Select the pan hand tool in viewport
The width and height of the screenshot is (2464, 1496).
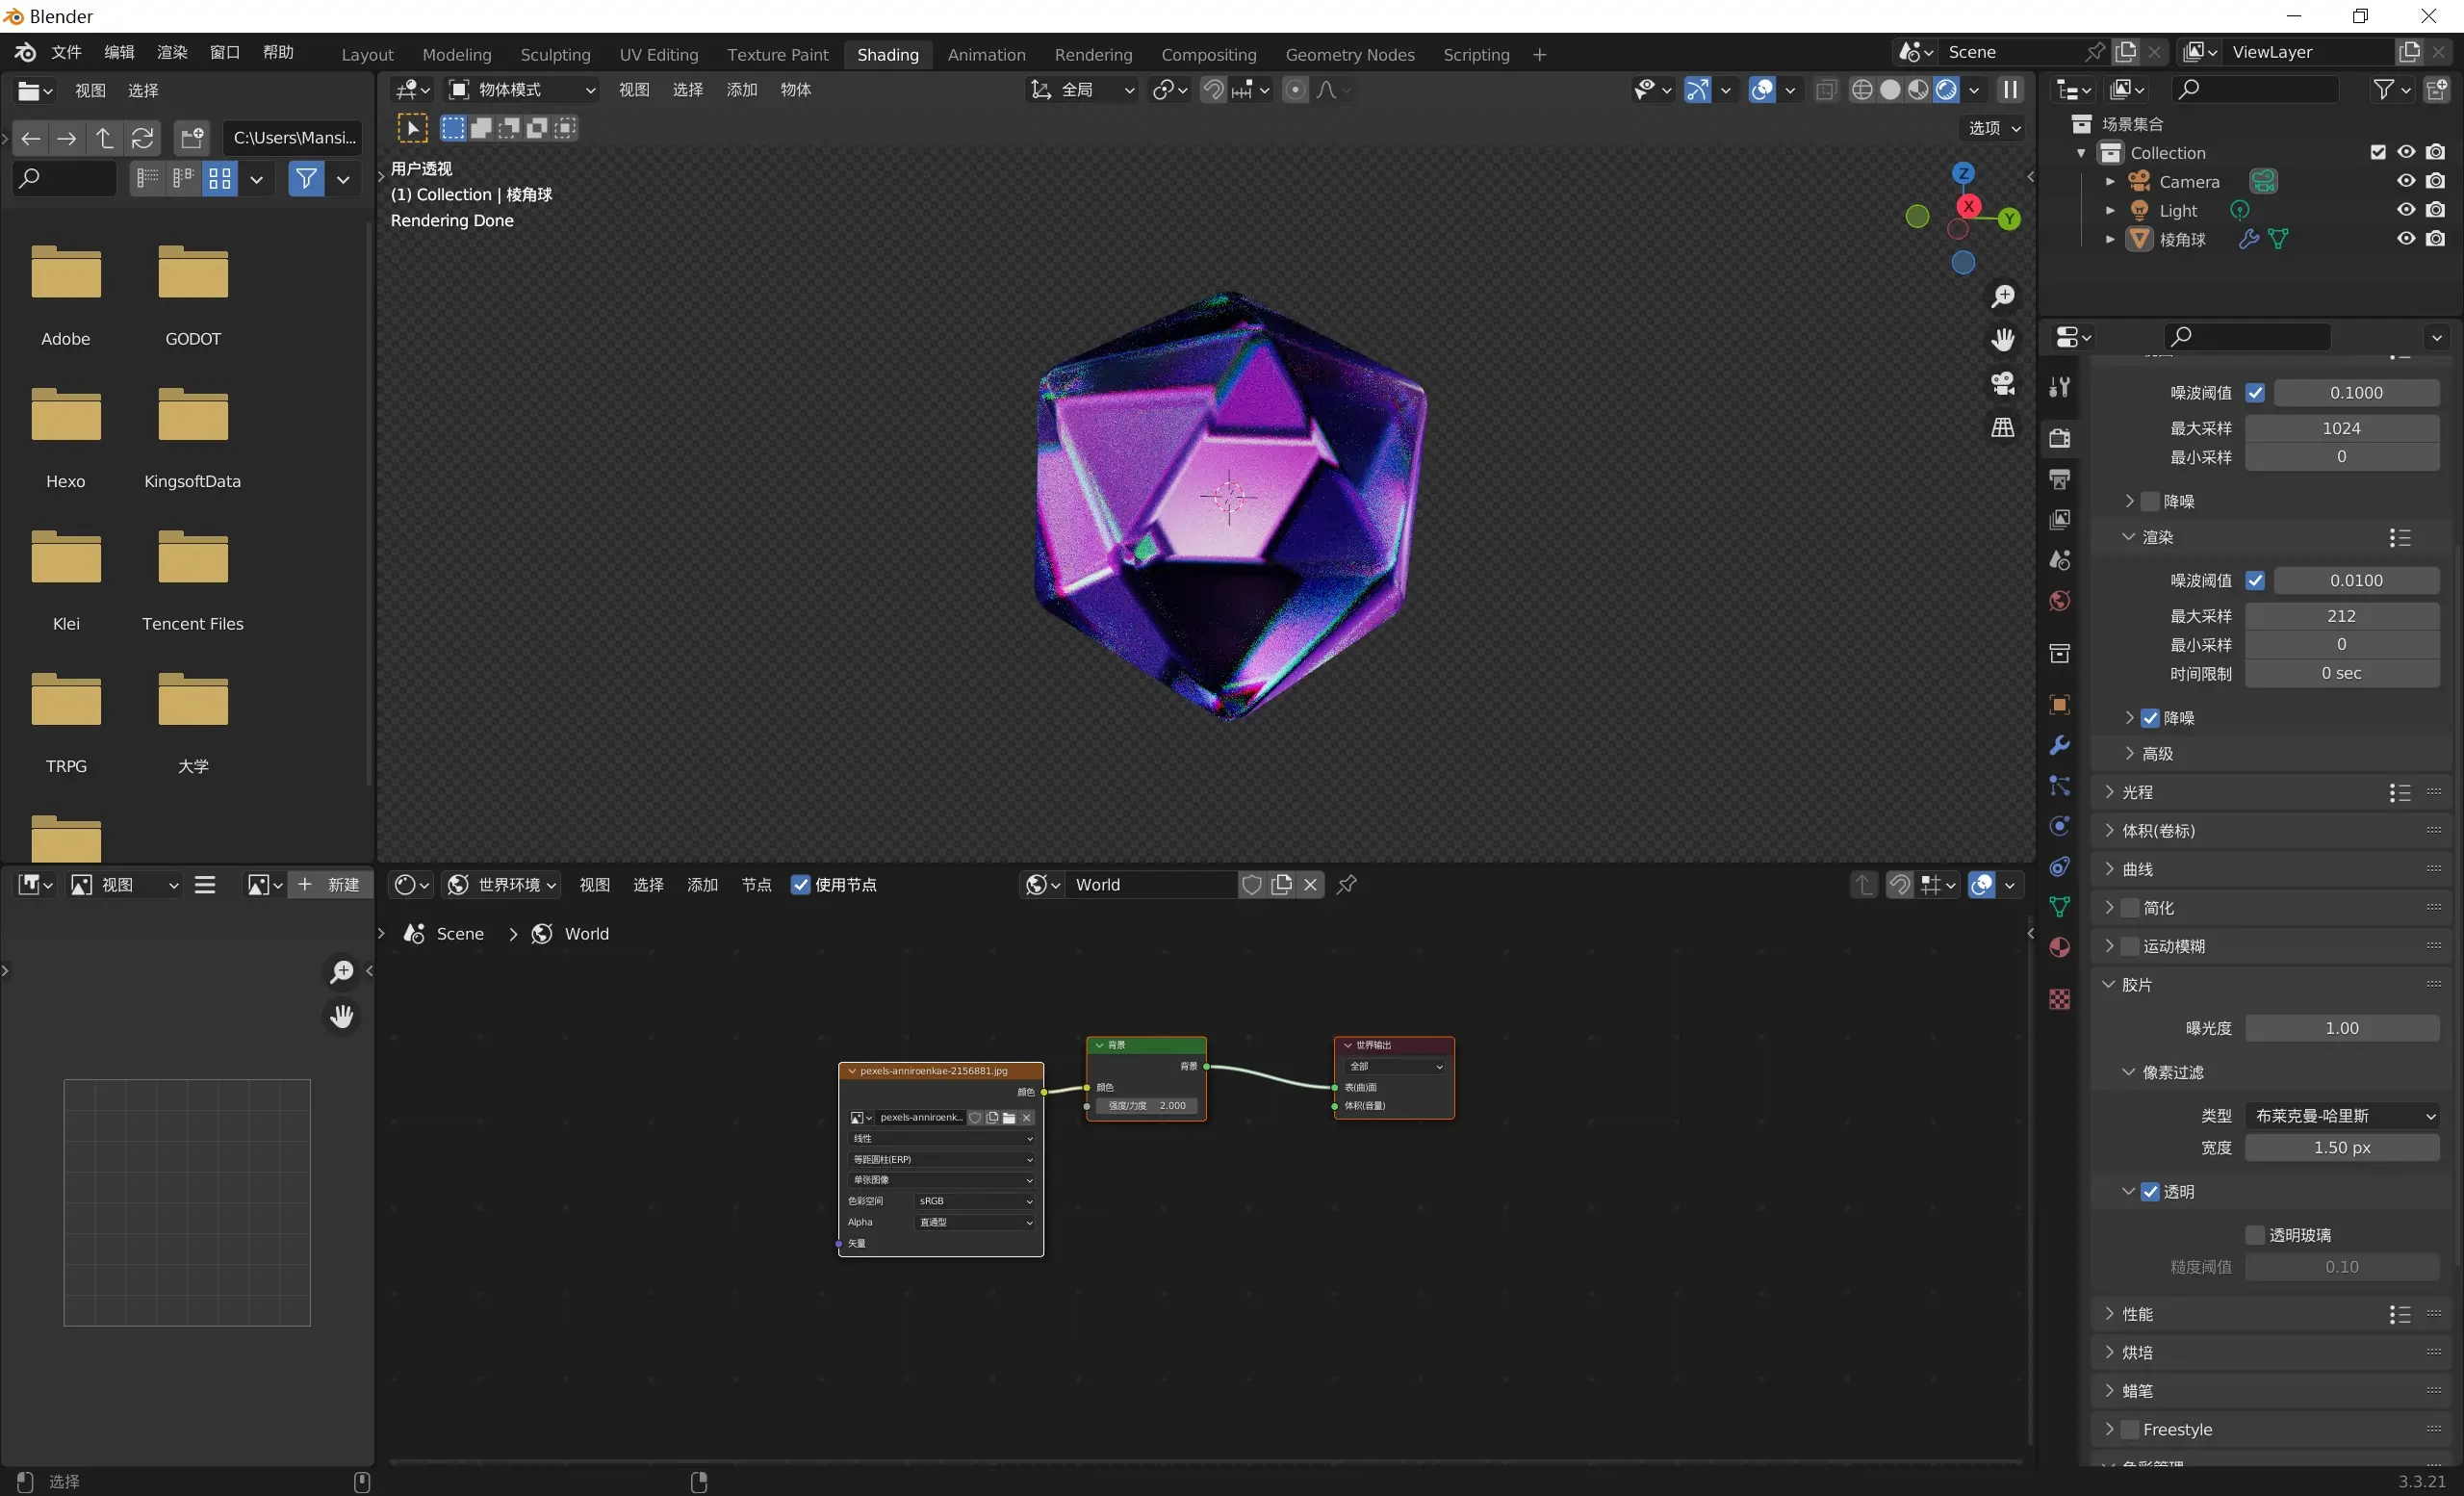click(2002, 340)
